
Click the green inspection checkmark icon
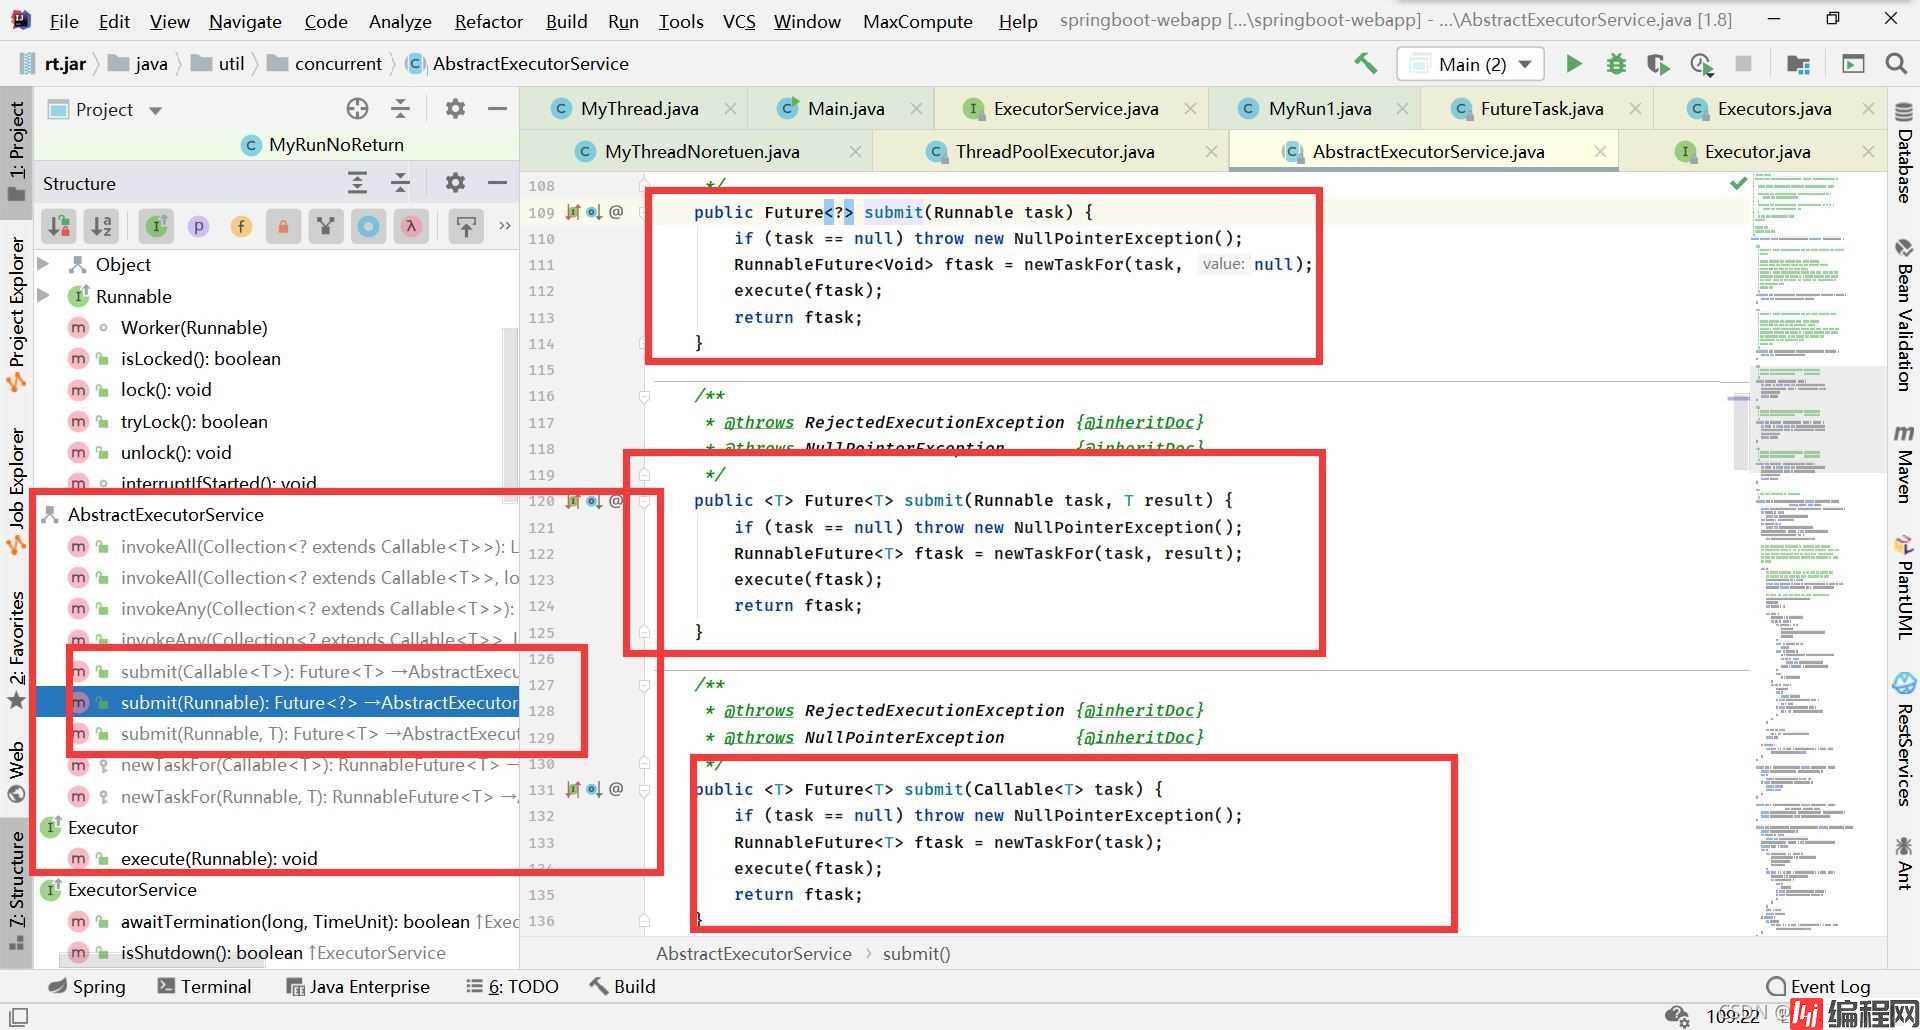(x=1738, y=183)
